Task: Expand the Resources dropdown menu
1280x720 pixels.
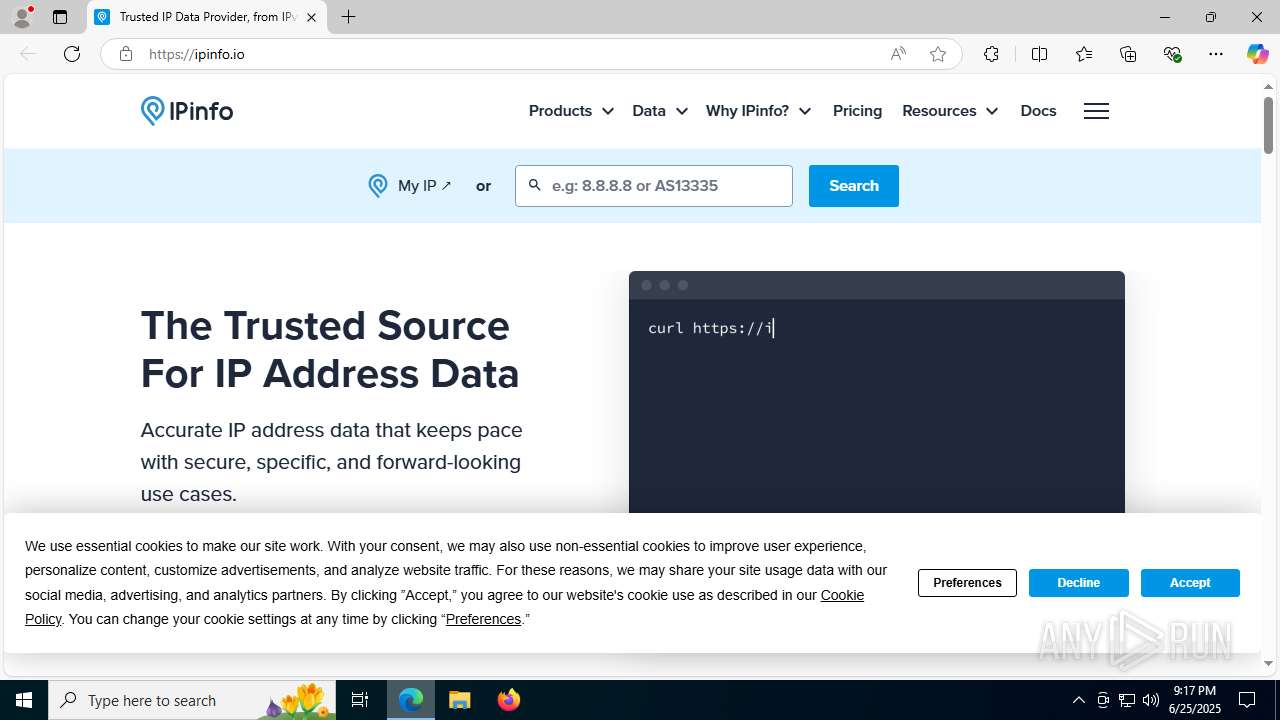Action: point(950,111)
